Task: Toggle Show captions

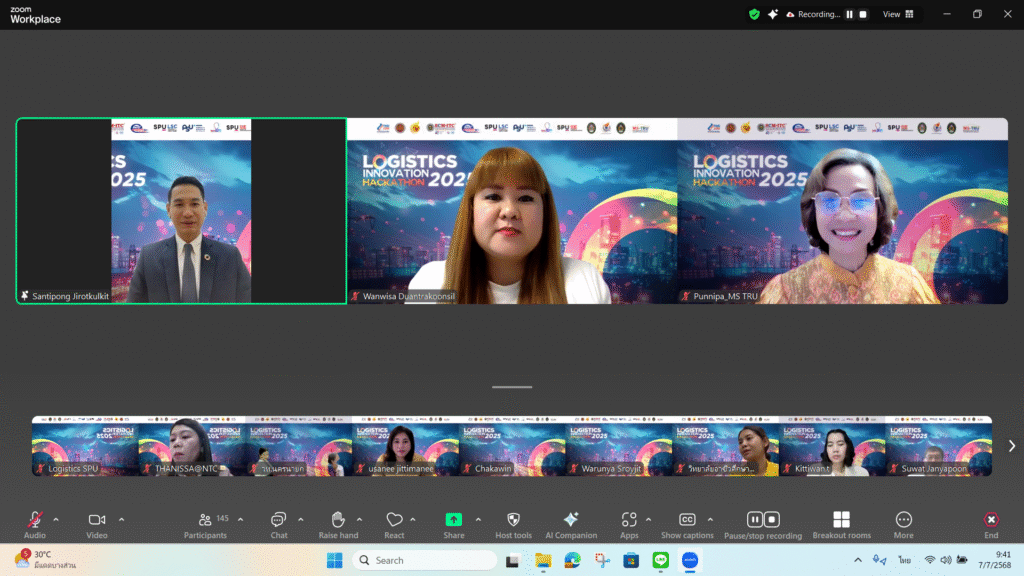Action: pos(687,524)
